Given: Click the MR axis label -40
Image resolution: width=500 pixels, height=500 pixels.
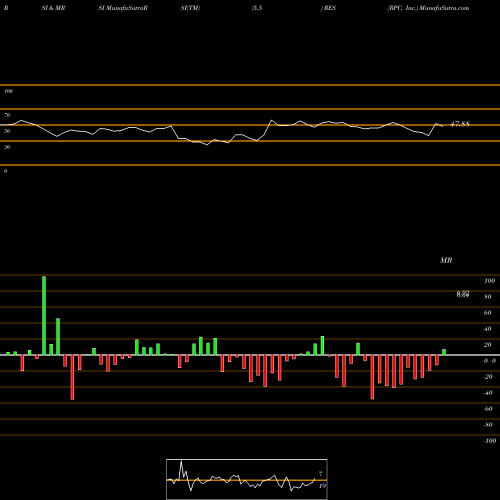Looking at the screenshot, I should click(488, 393).
